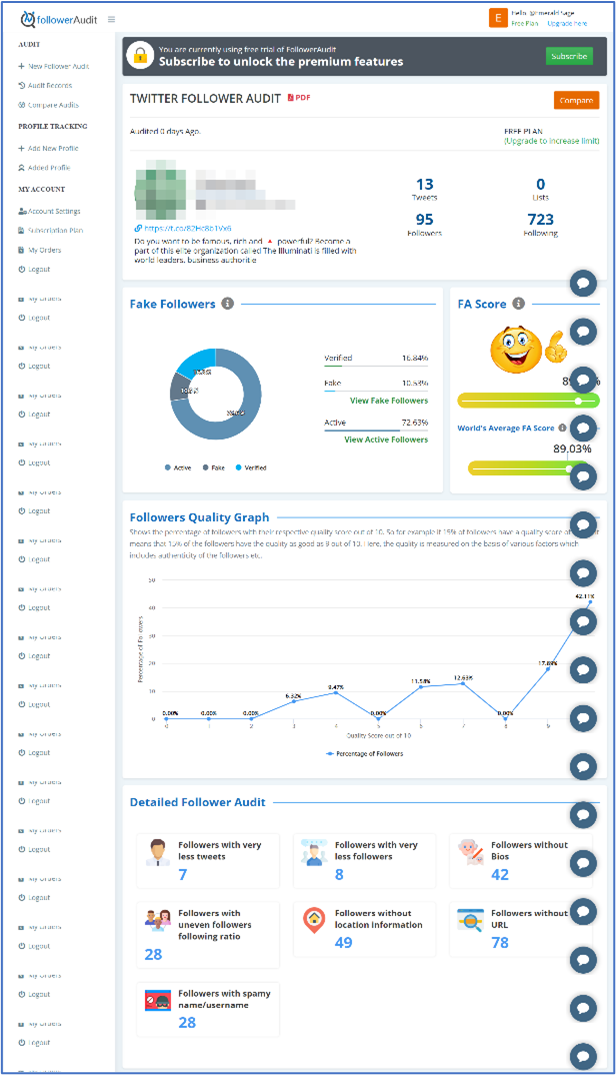Click the Upgrade here link in the header
616x1075 pixels.
tap(567, 23)
